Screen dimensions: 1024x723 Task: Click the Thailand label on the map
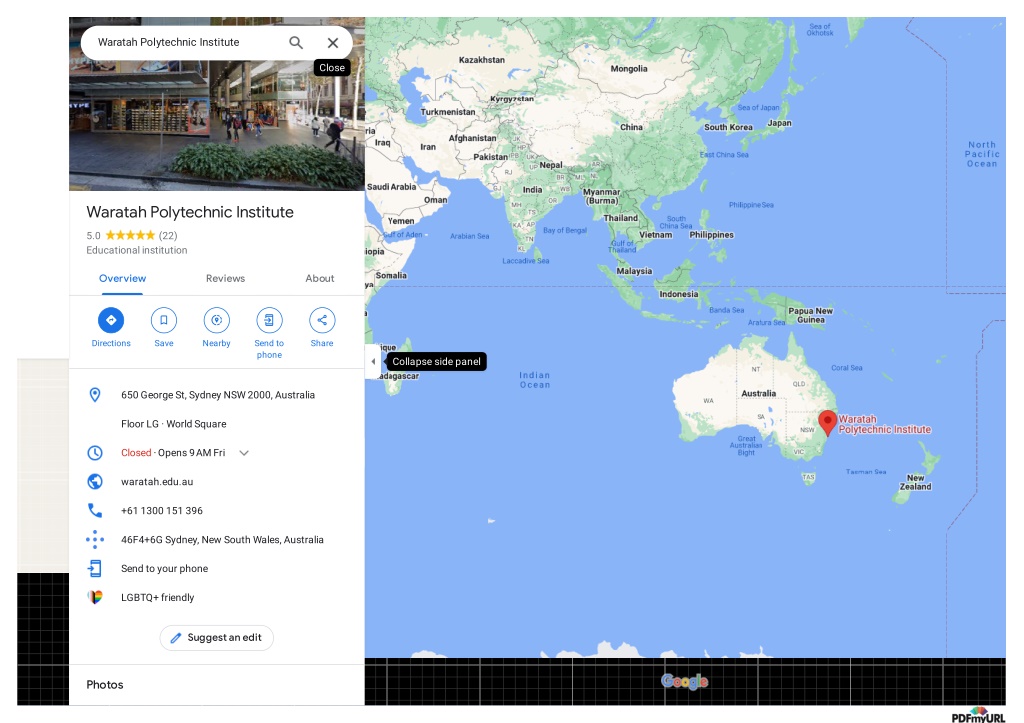coord(620,218)
